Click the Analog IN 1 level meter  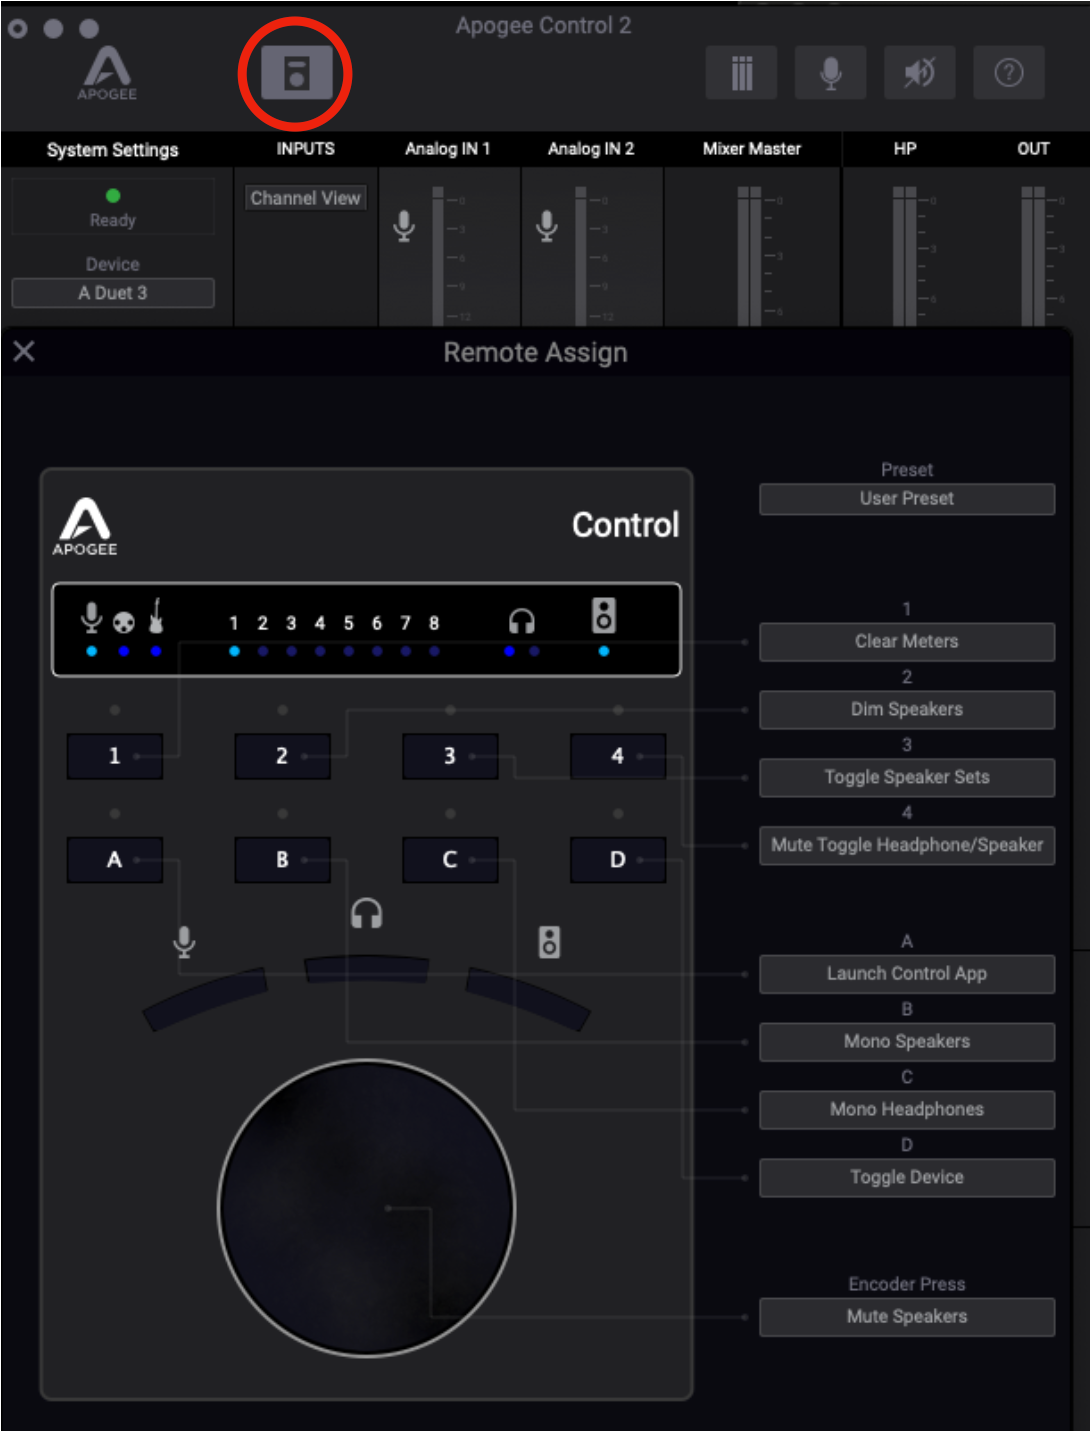438,255
